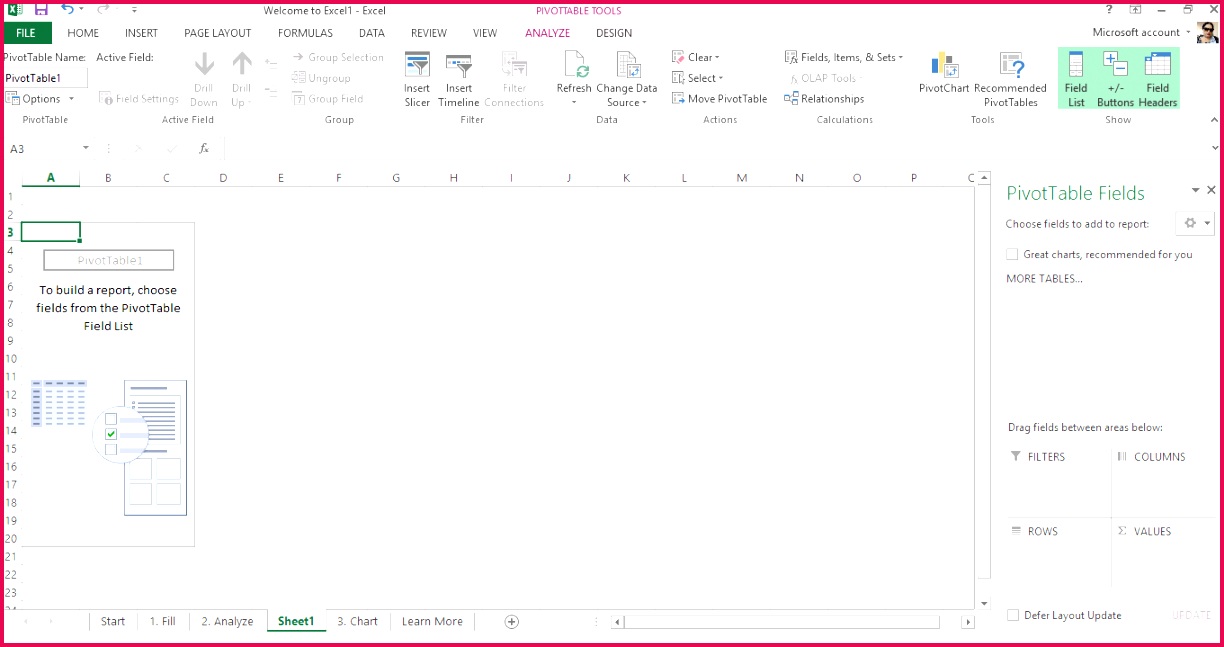Select column A header
1224x647 pixels.
pyautogui.click(x=50, y=178)
